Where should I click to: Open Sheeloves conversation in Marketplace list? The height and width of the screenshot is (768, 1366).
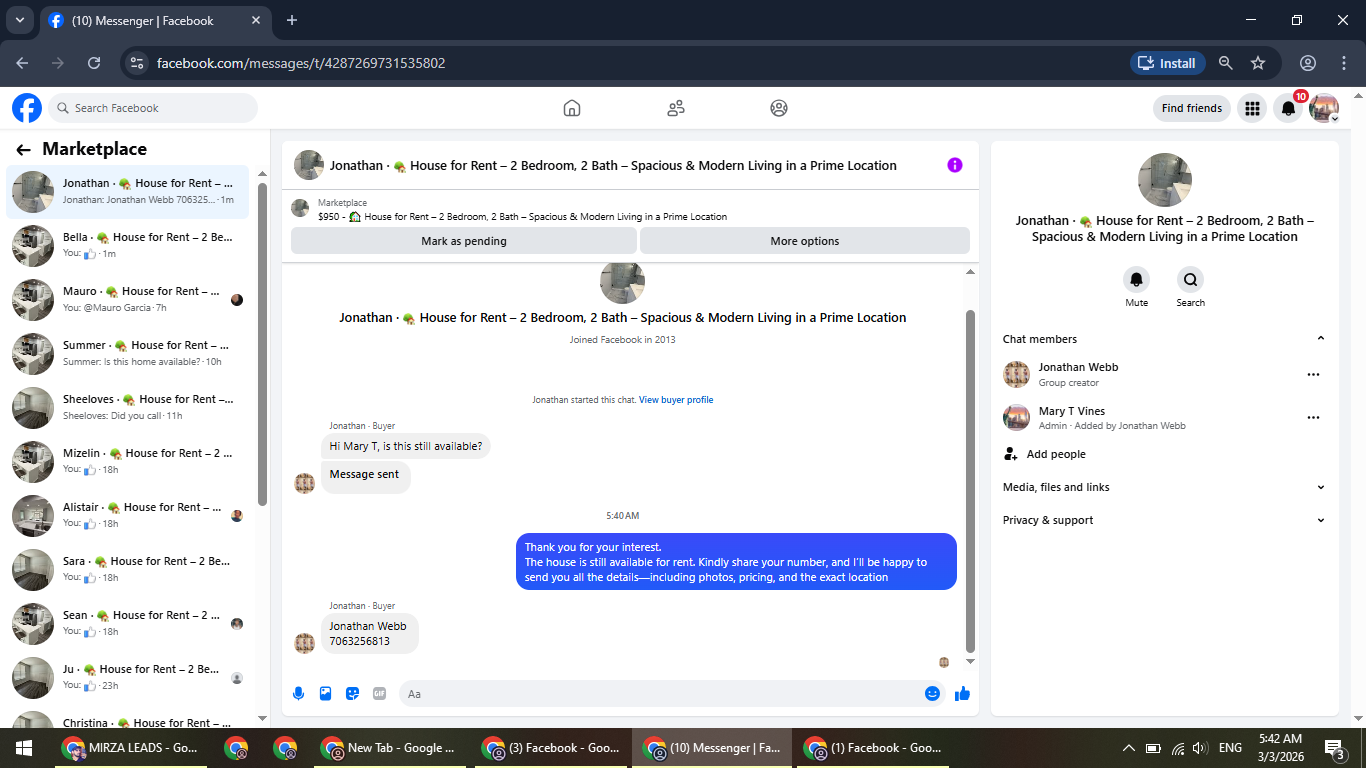click(x=128, y=408)
